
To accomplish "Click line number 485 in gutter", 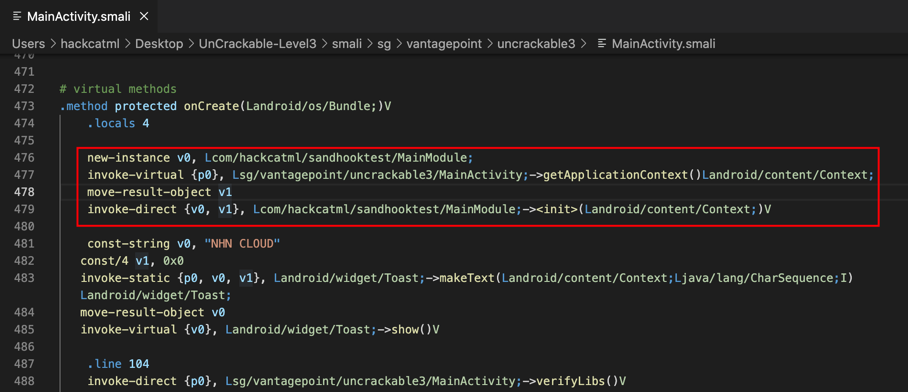I will coord(24,330).
